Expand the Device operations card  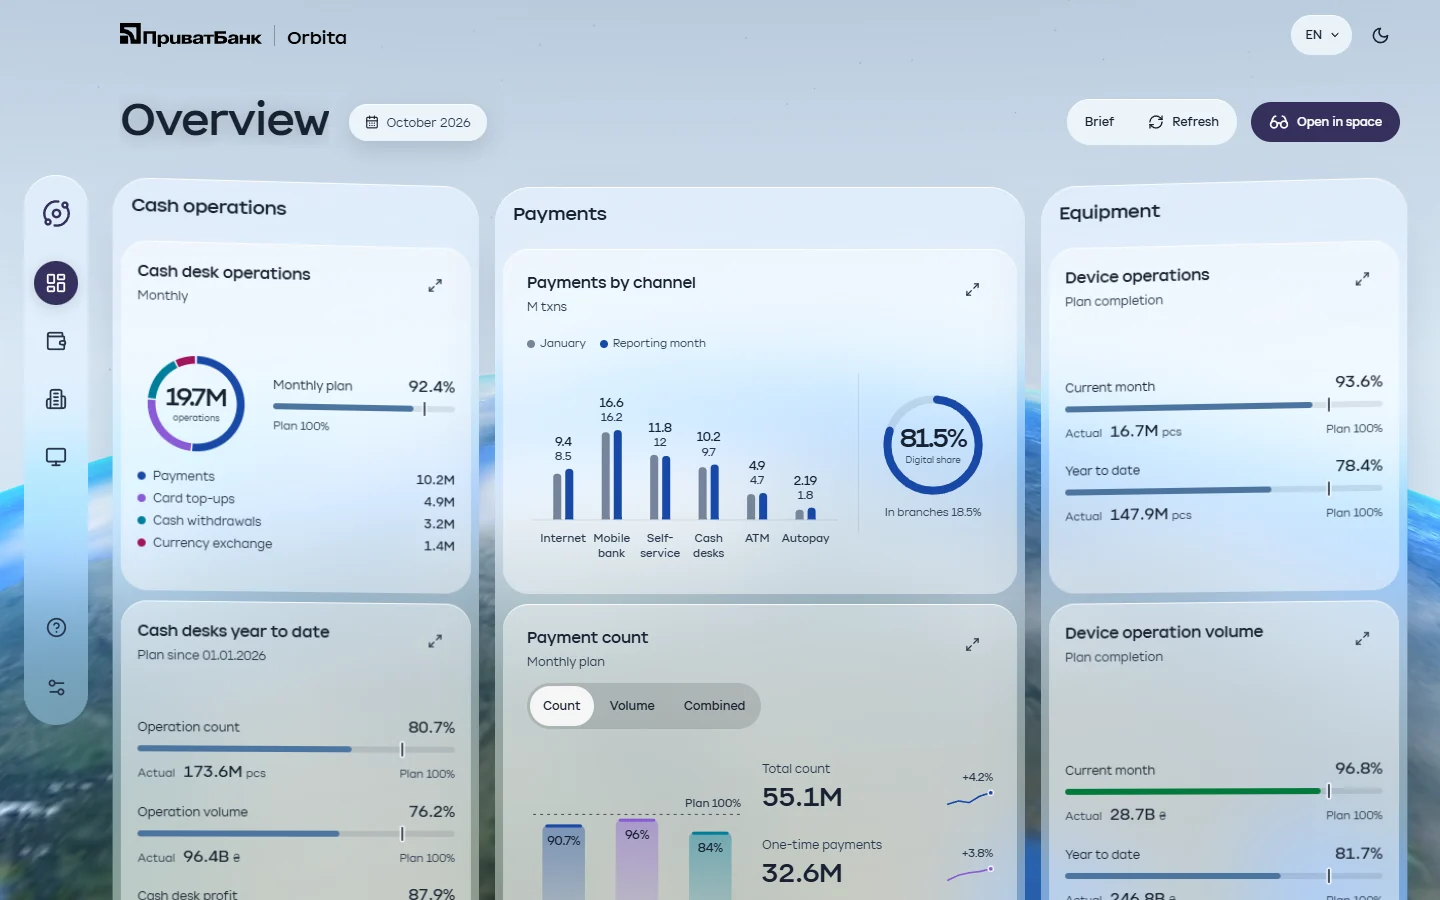tap(1362, 279)
